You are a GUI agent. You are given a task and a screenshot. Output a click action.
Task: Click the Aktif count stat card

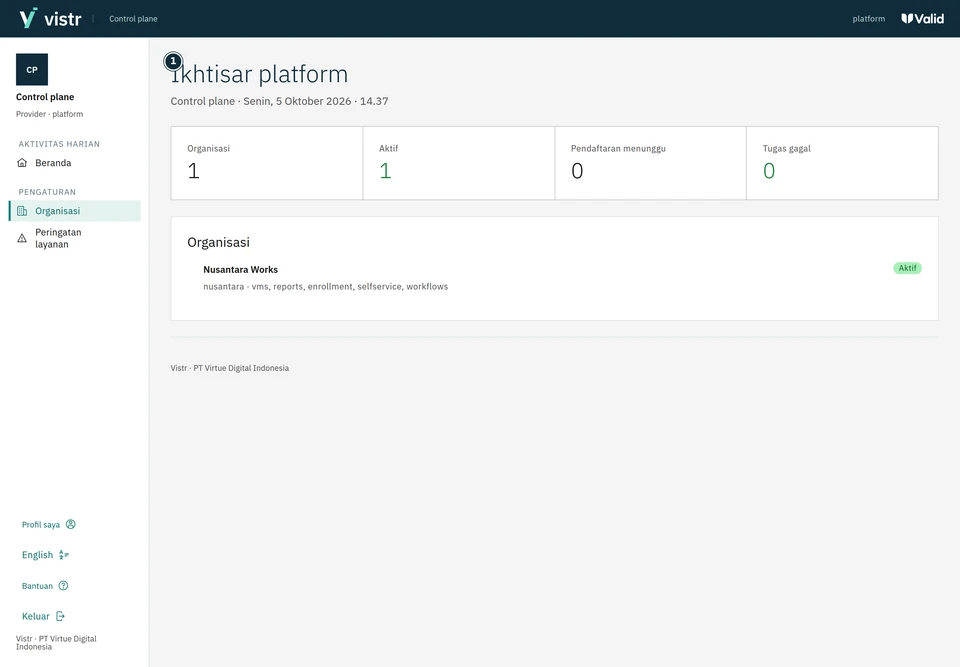pos(459,163)
